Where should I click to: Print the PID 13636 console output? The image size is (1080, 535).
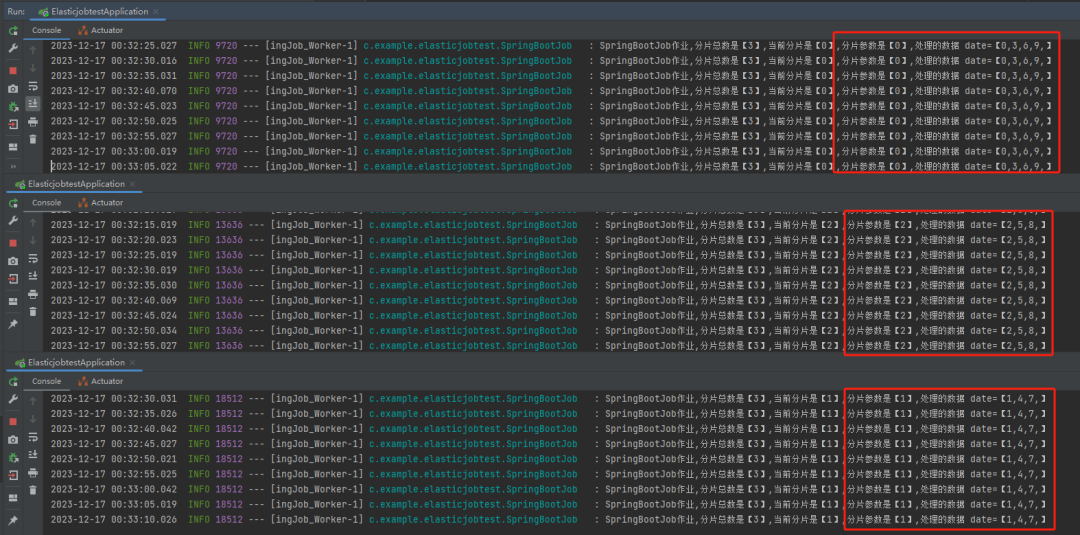[x=33, y=294]
